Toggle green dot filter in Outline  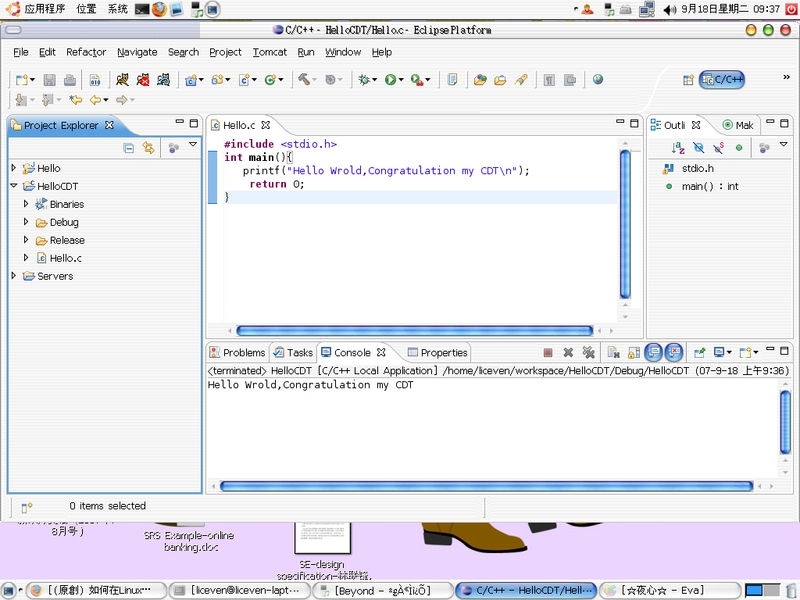pos(739,148)
